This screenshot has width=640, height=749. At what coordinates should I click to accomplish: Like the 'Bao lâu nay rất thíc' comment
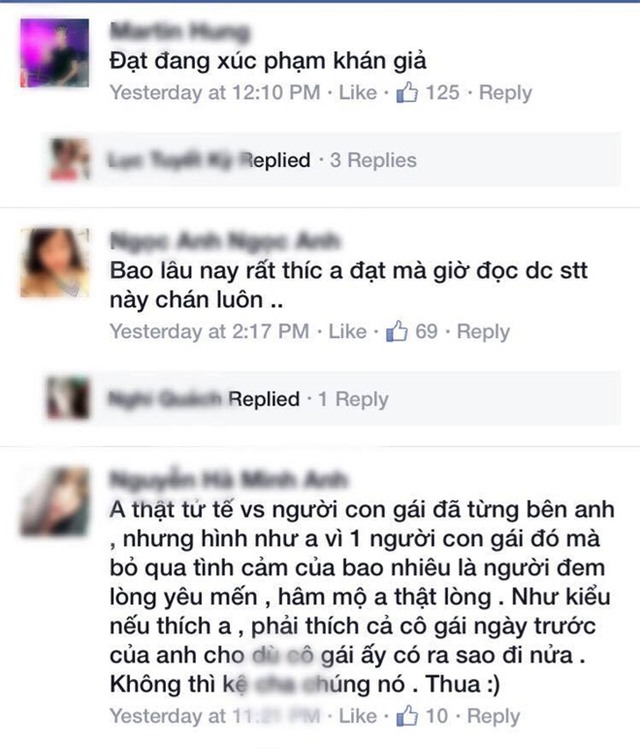pyautogui.click(x=347, y=331)
